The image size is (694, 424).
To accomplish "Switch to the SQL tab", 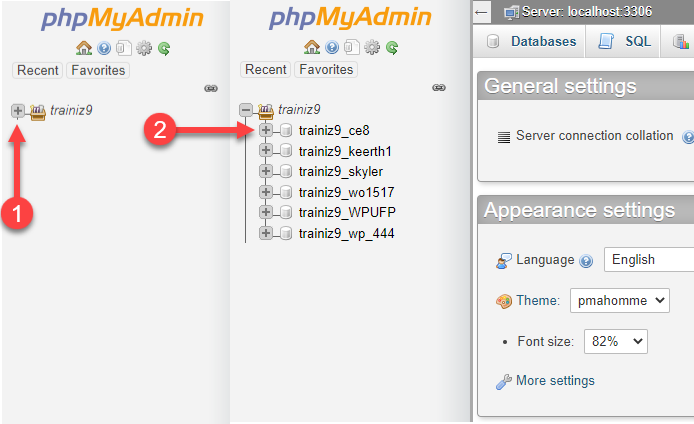I will [x=623, y=42].
